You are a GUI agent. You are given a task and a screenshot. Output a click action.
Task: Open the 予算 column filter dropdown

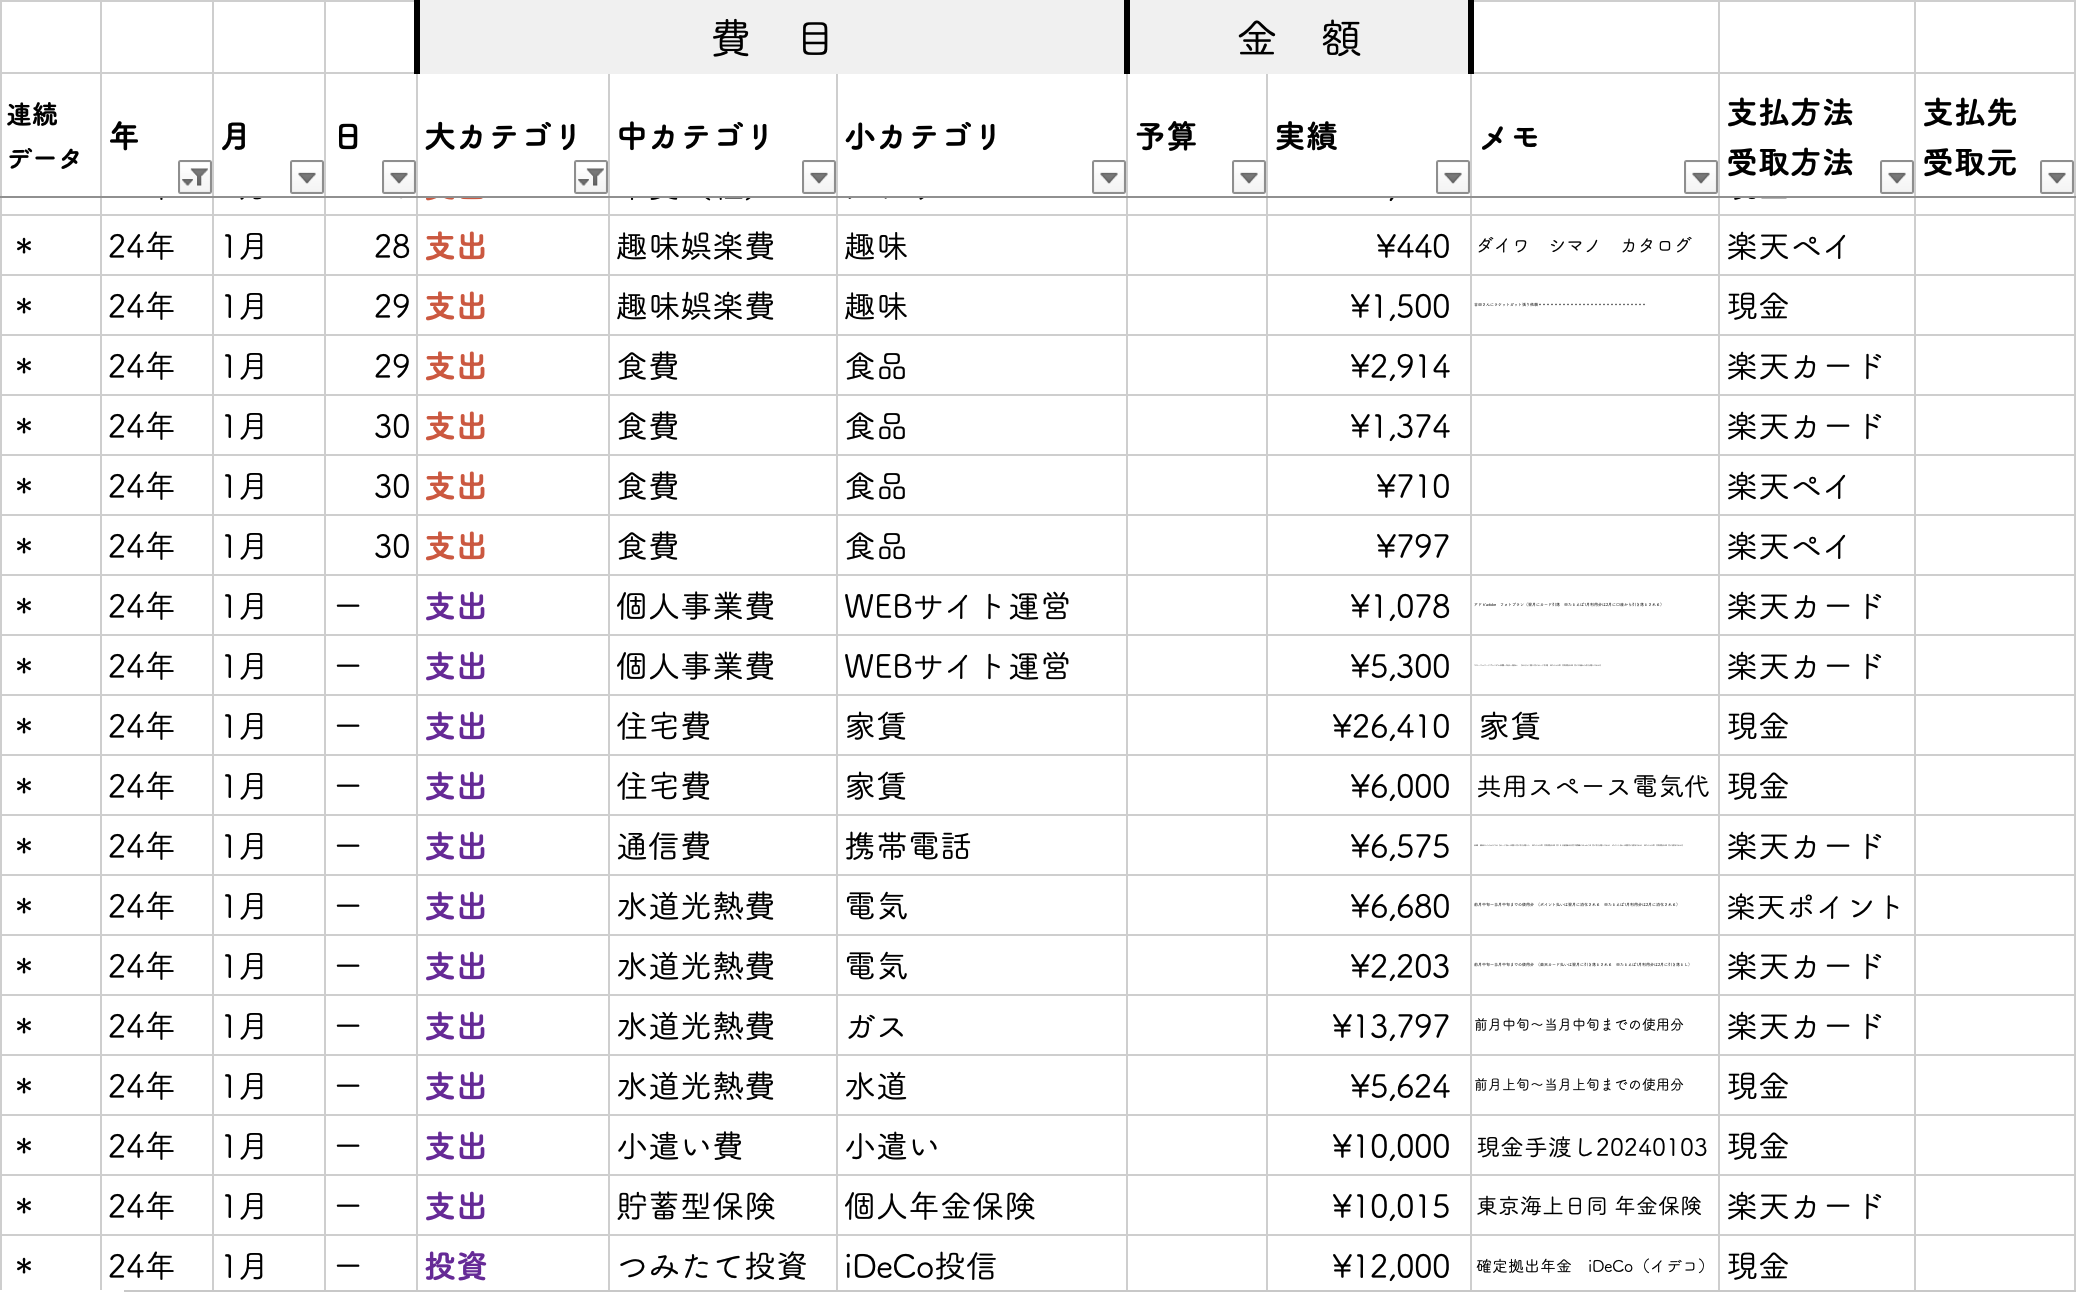1248,178
